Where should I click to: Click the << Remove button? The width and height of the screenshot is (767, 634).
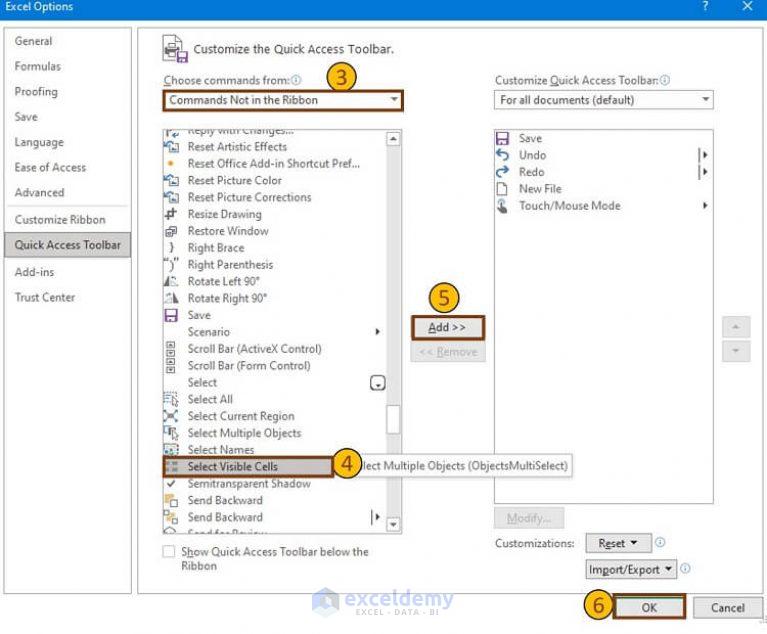tap(448, 352)
